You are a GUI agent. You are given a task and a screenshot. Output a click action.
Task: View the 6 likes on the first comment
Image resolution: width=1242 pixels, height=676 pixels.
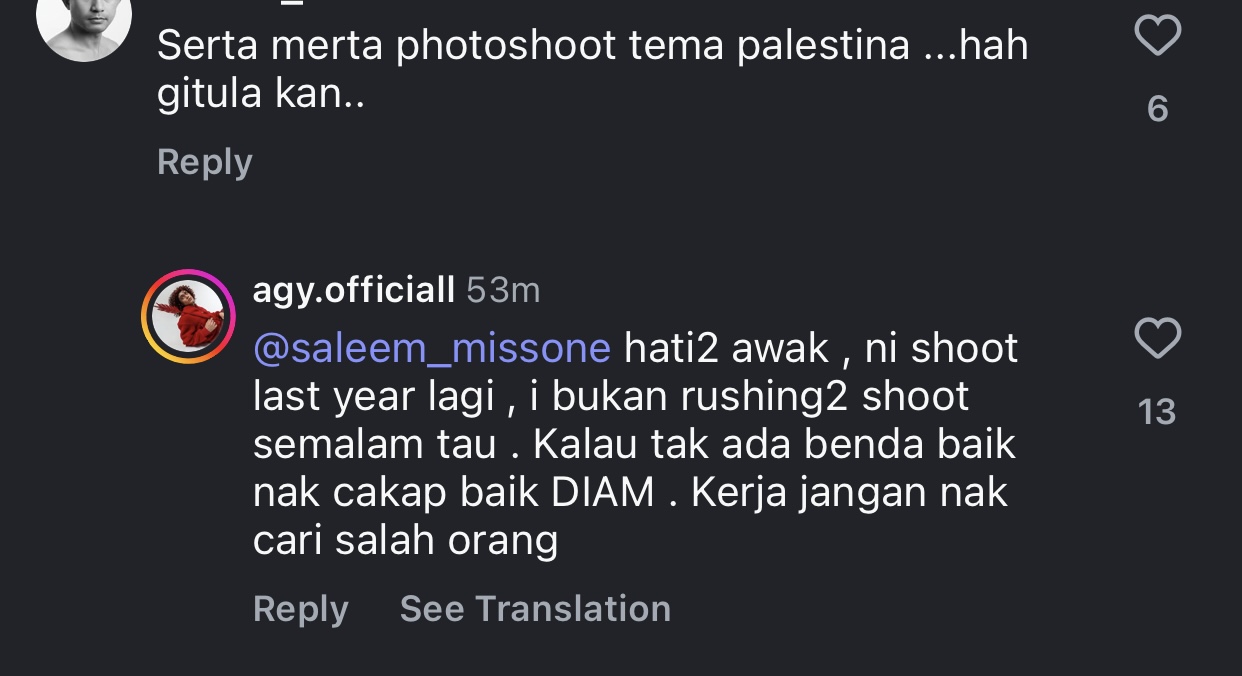tap(1158, 108)
